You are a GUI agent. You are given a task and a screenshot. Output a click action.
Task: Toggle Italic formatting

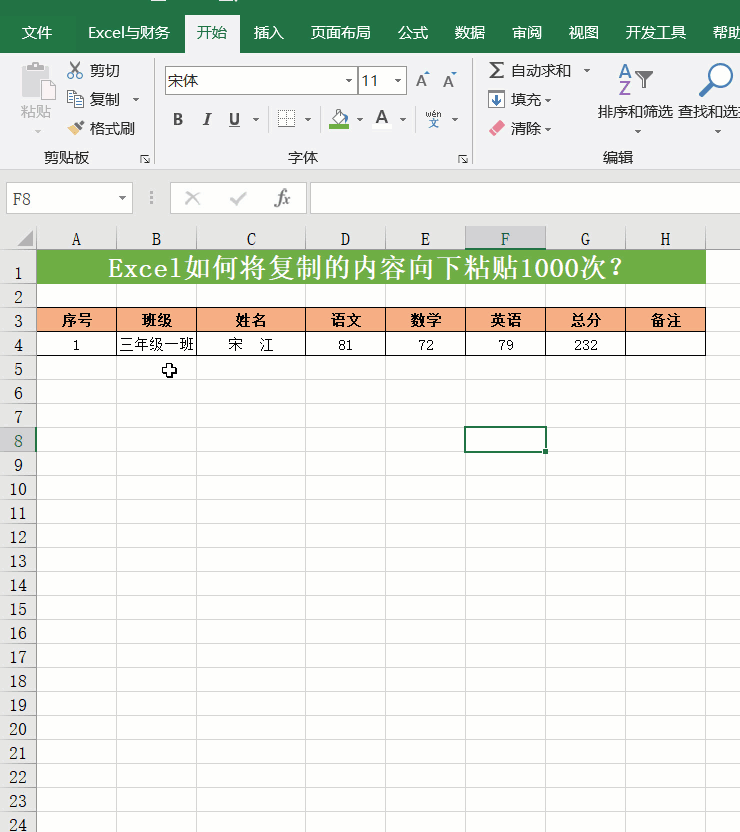click(x=207, y=119)
